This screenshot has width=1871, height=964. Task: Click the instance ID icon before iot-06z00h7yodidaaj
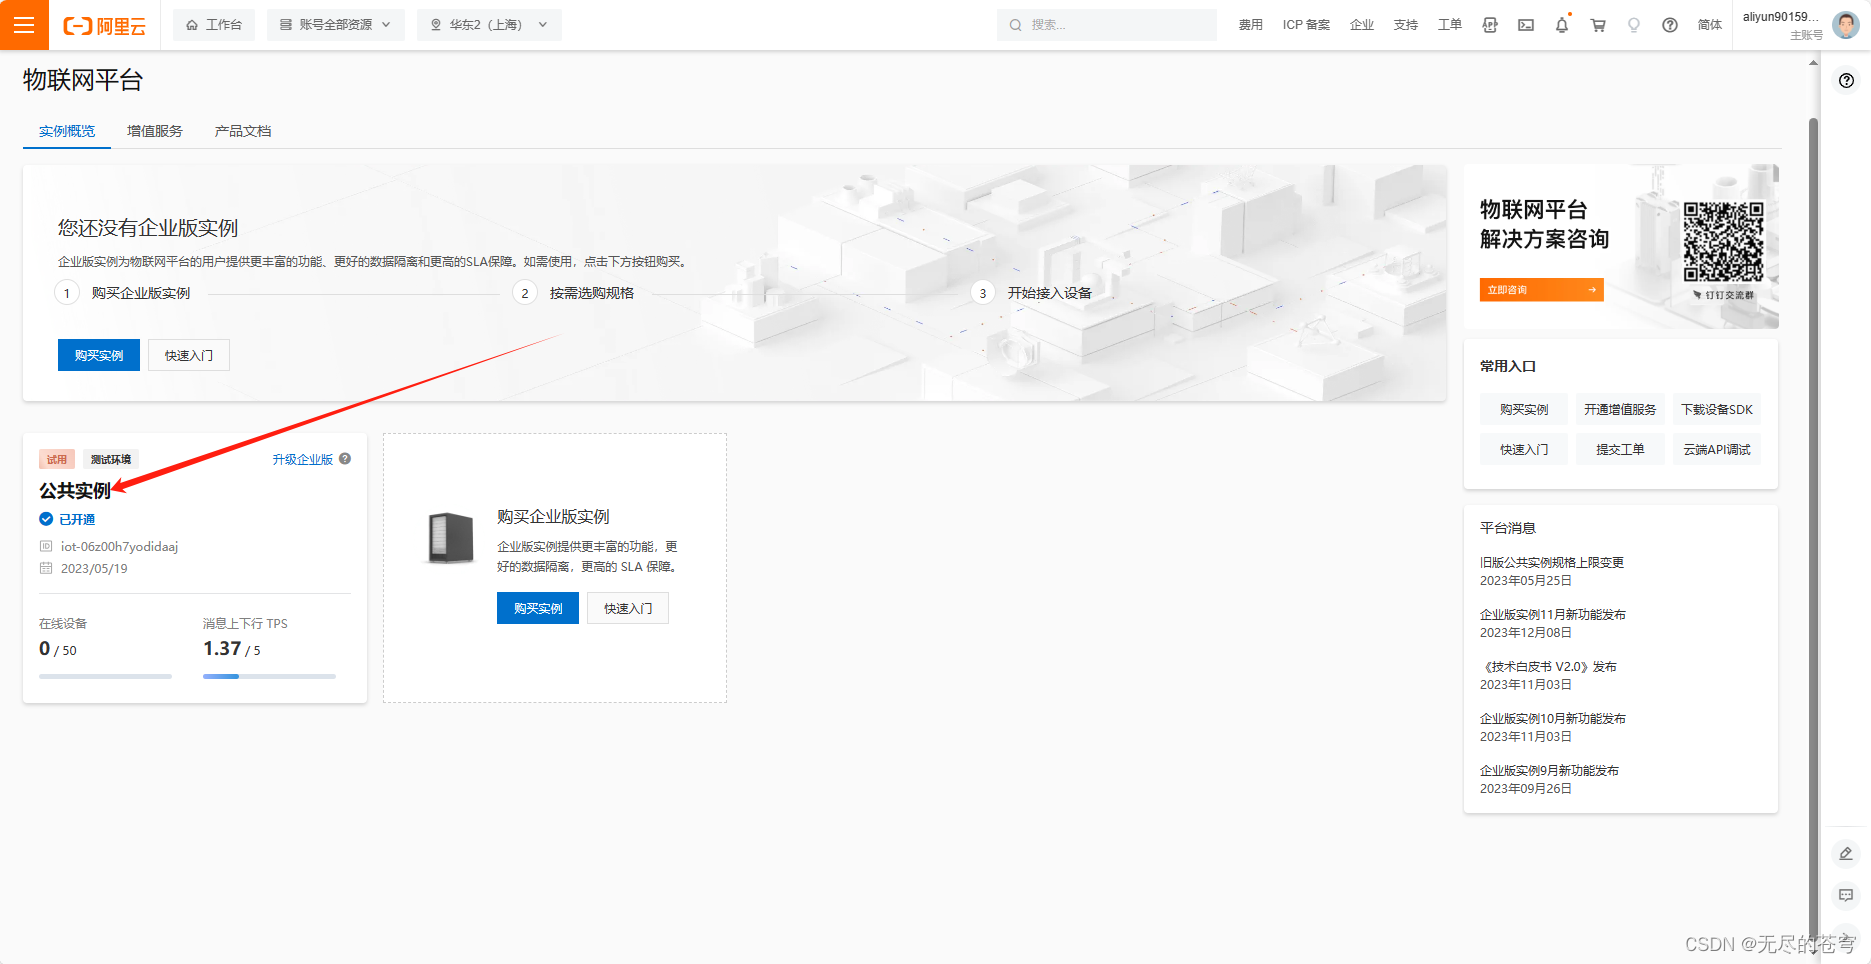point(46,546)
